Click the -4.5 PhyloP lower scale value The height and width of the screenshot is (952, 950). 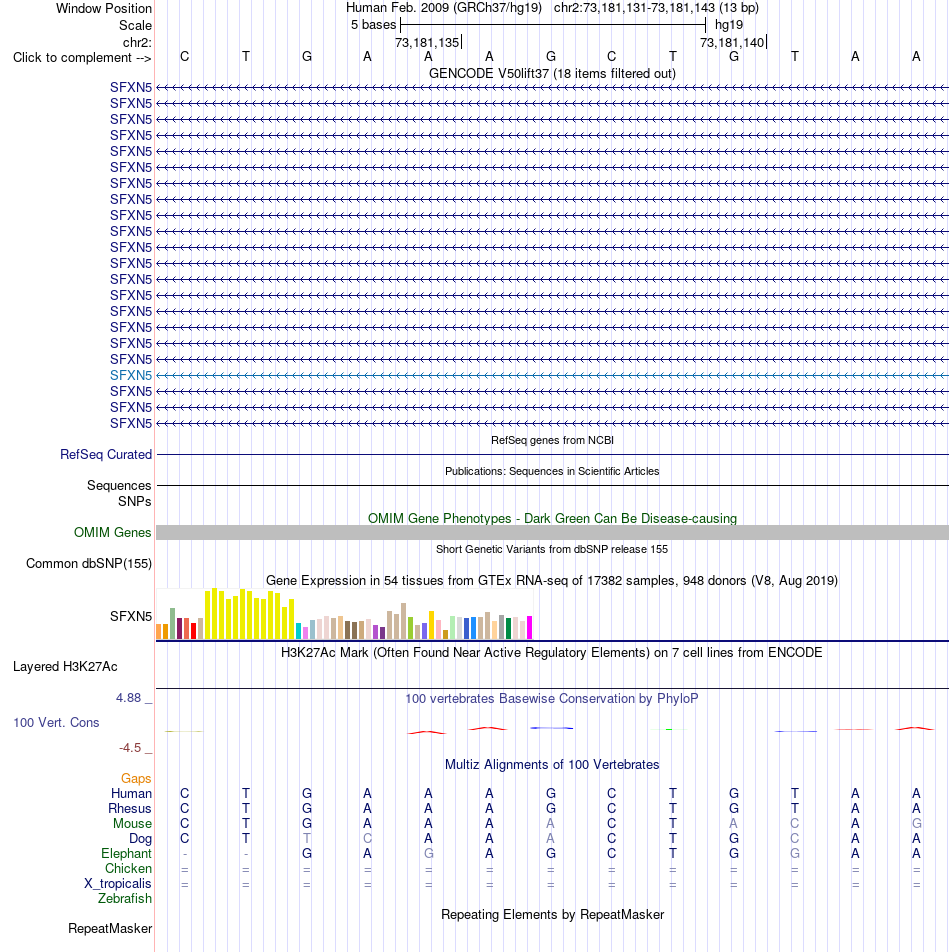click(130, 748)
